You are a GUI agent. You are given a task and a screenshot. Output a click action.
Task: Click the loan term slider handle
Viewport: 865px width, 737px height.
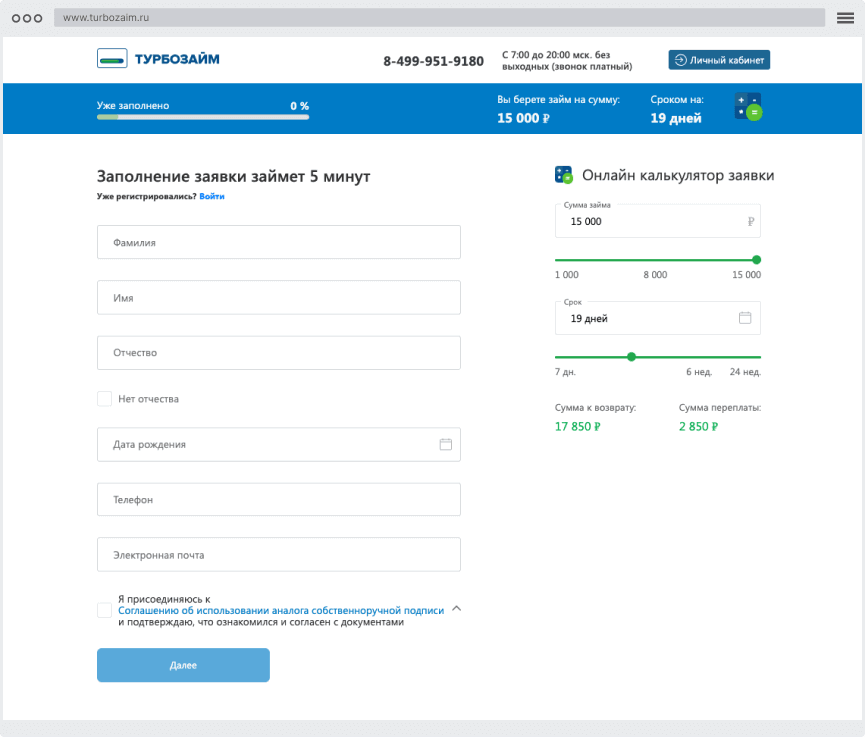click(x=631, y=357)
